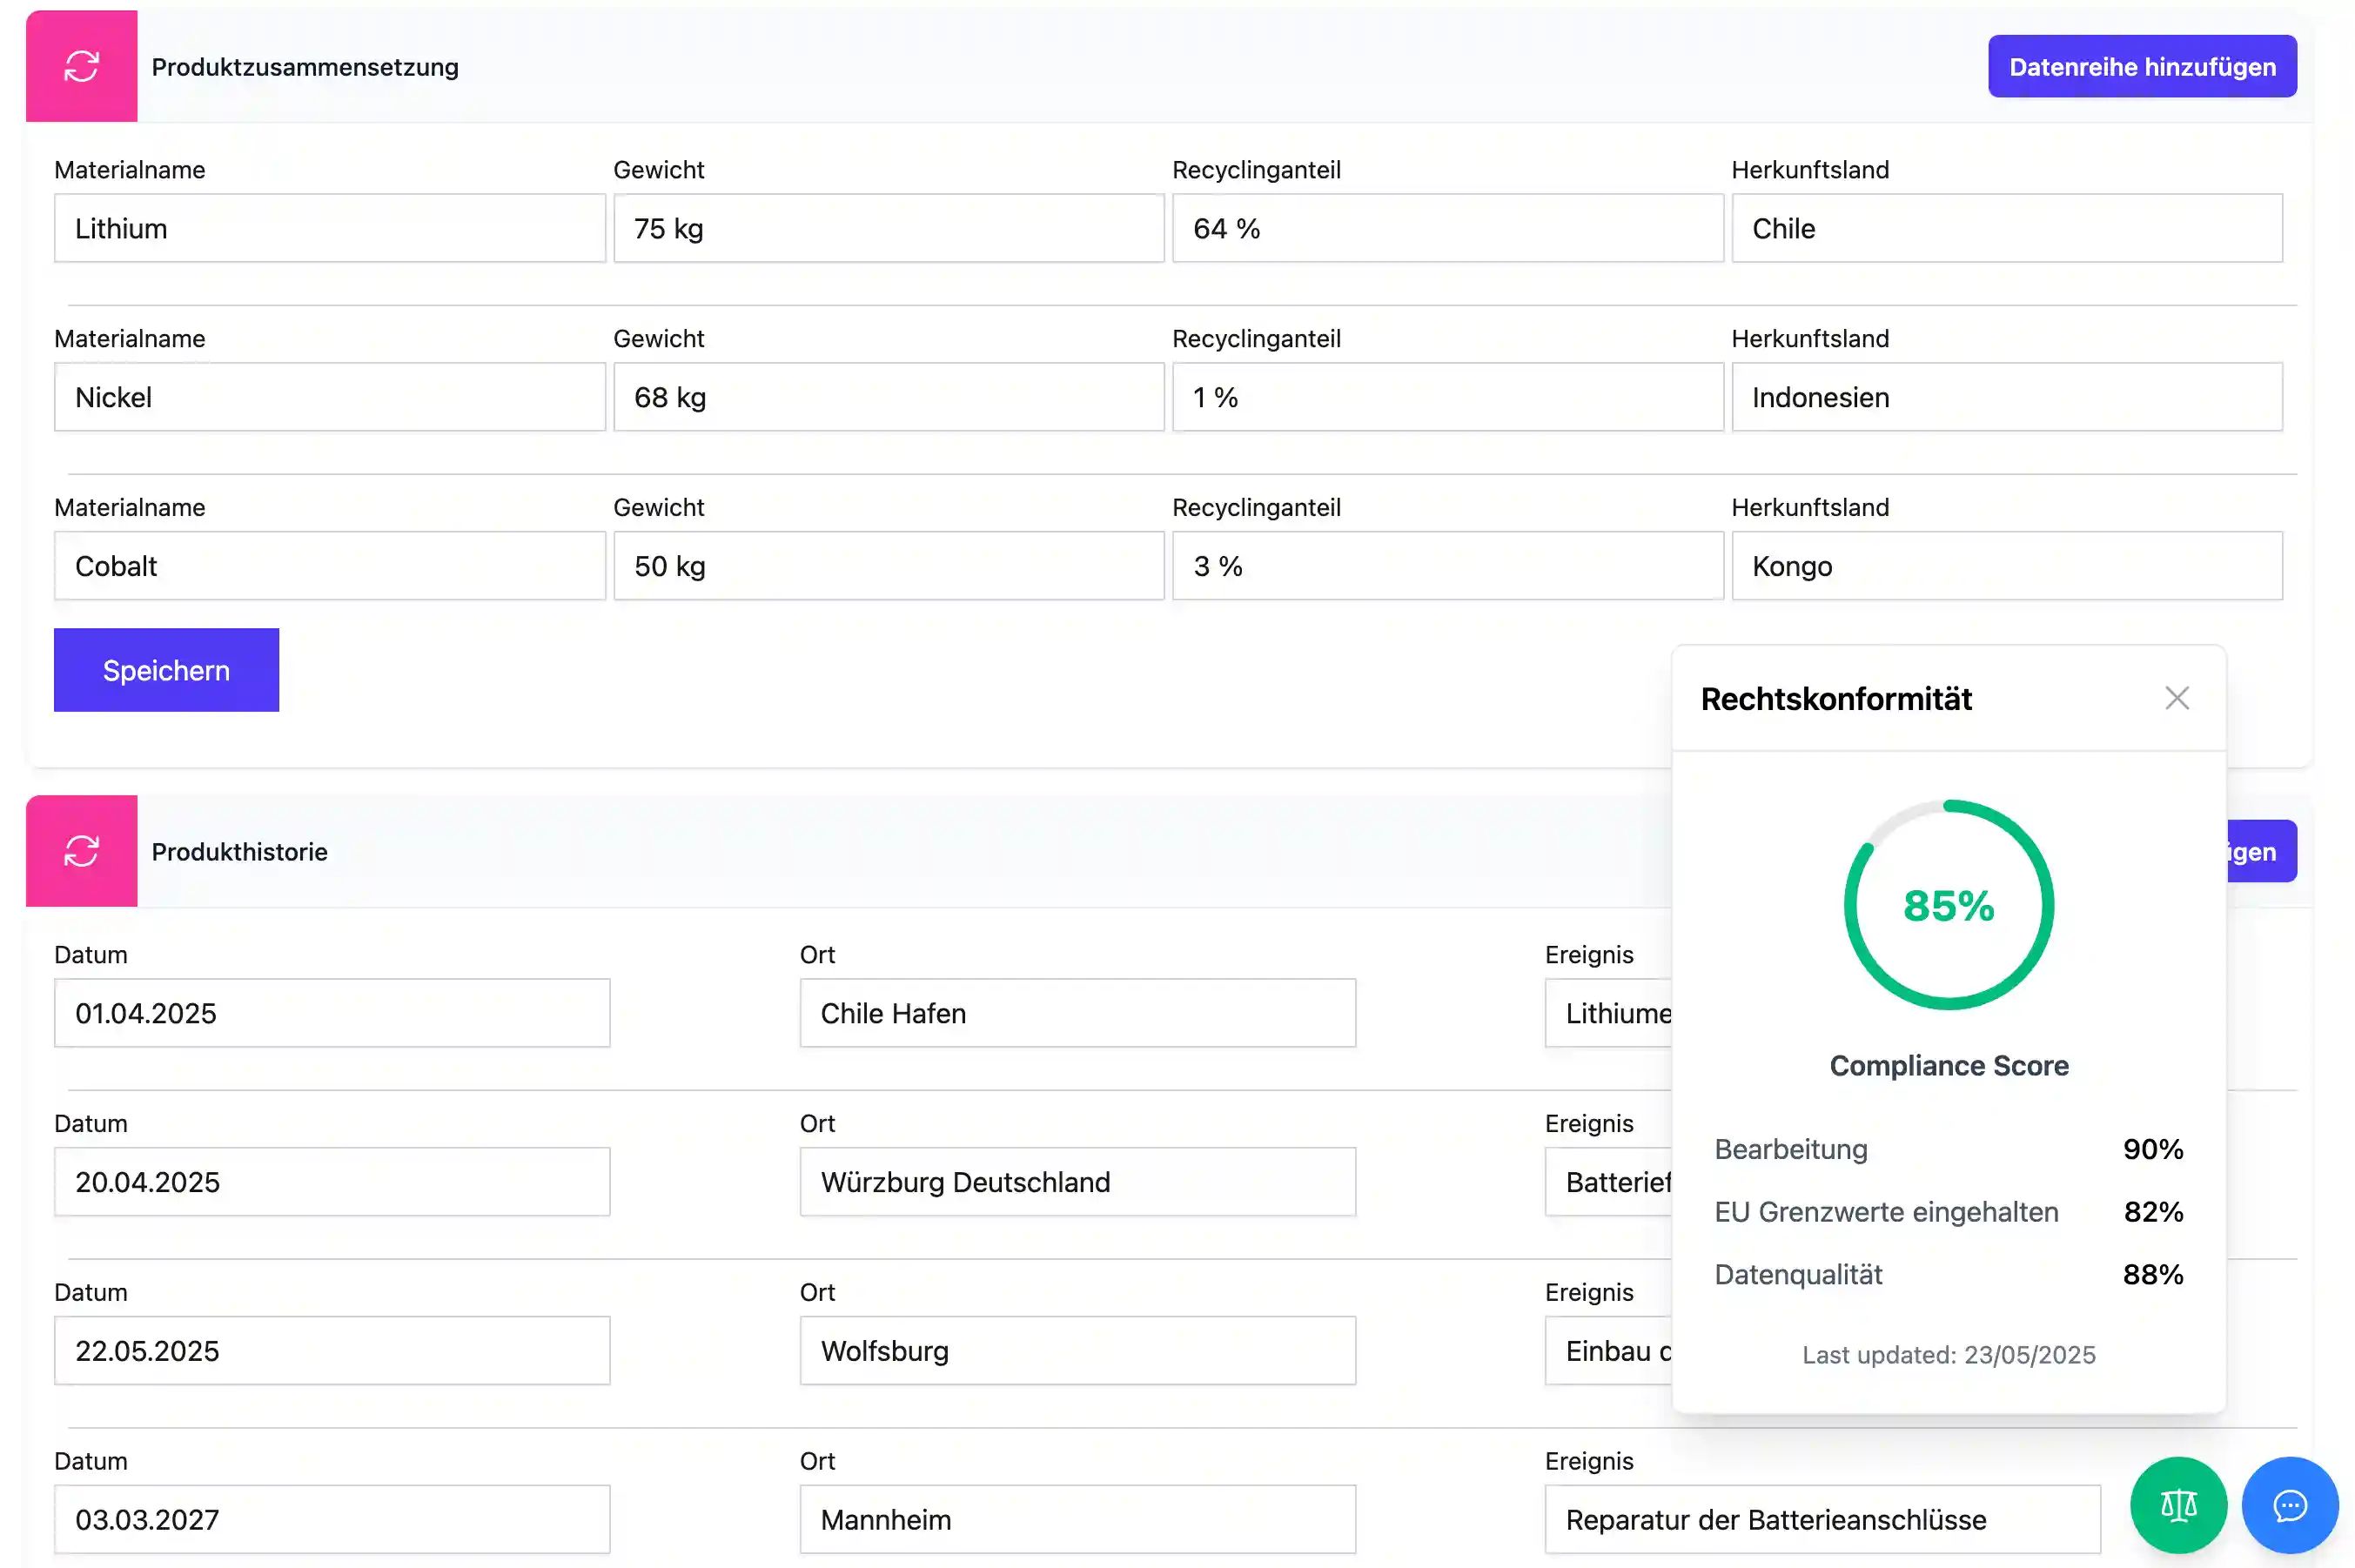This screenshot has width=2355, height=1568.
Task: Edit the Reparatur der Batterieanschlüsse event field
Action: pyautogui.click(x=1821, y=1519)
